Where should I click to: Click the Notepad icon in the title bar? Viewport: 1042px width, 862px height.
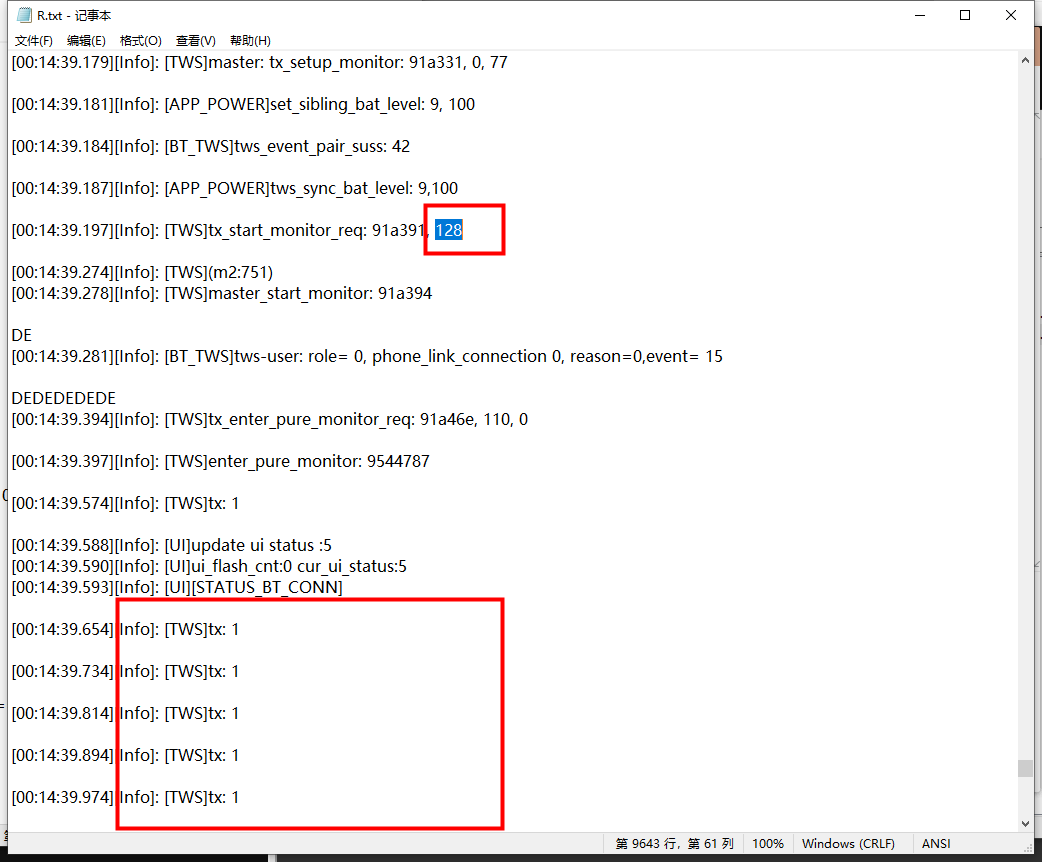pos(24,15)
